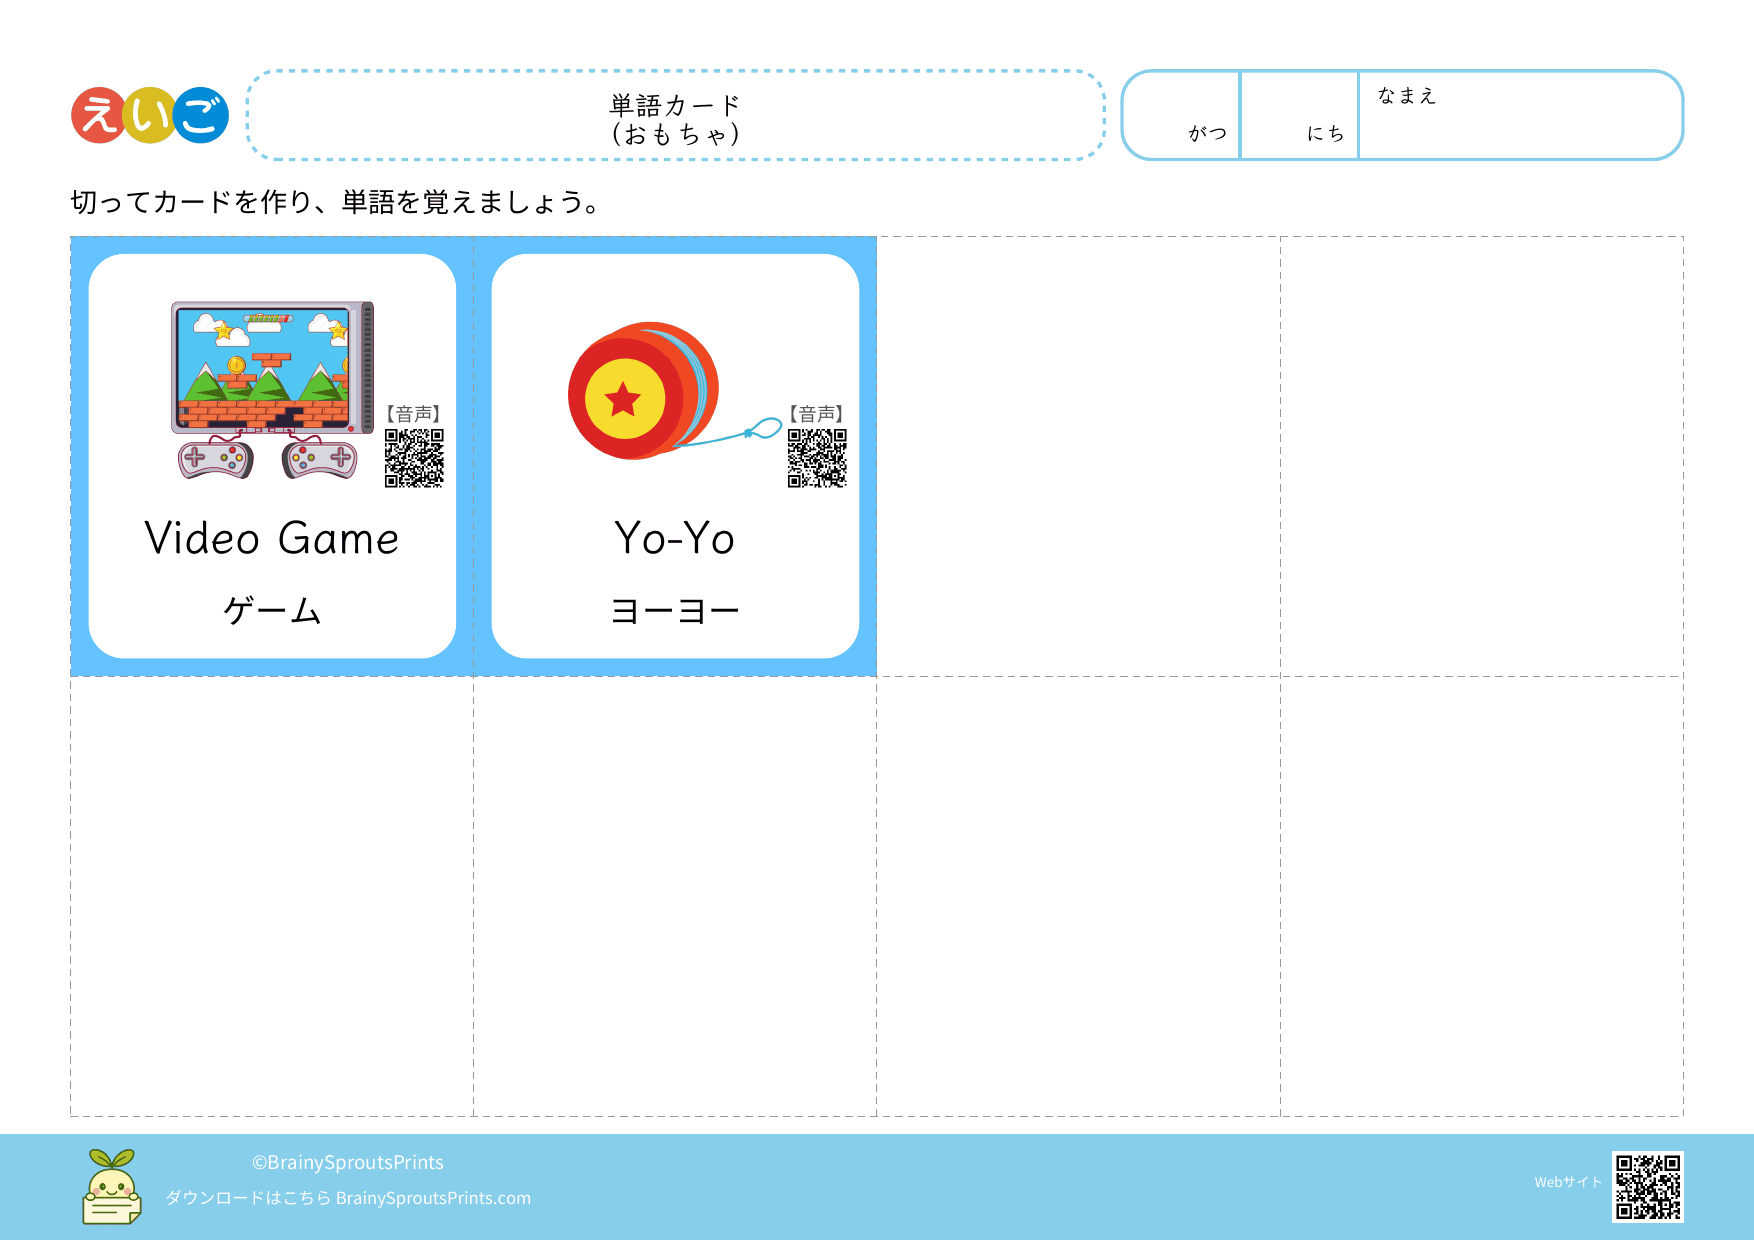This screenshot has height=1241, width=1754.
Task: Open the BrainySproutsPrints.com download link
Action: 433,1198
